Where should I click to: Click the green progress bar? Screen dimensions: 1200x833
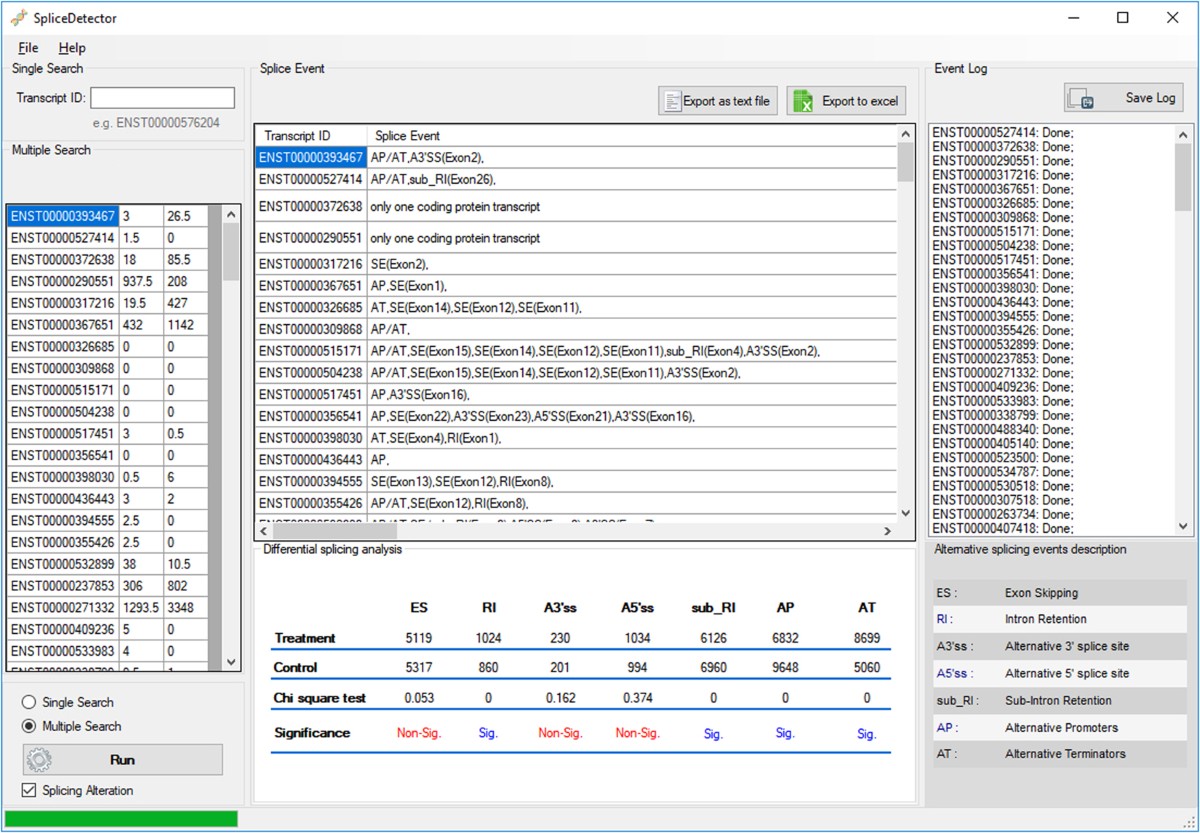point(121,819)
